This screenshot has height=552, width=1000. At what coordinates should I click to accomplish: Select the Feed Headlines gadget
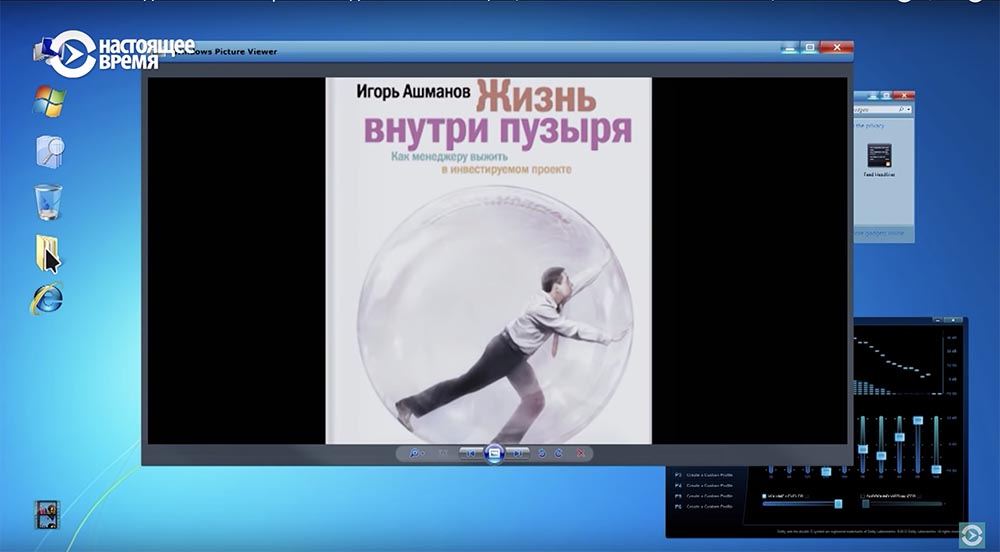pyautogui.click(x=879, y=160)
